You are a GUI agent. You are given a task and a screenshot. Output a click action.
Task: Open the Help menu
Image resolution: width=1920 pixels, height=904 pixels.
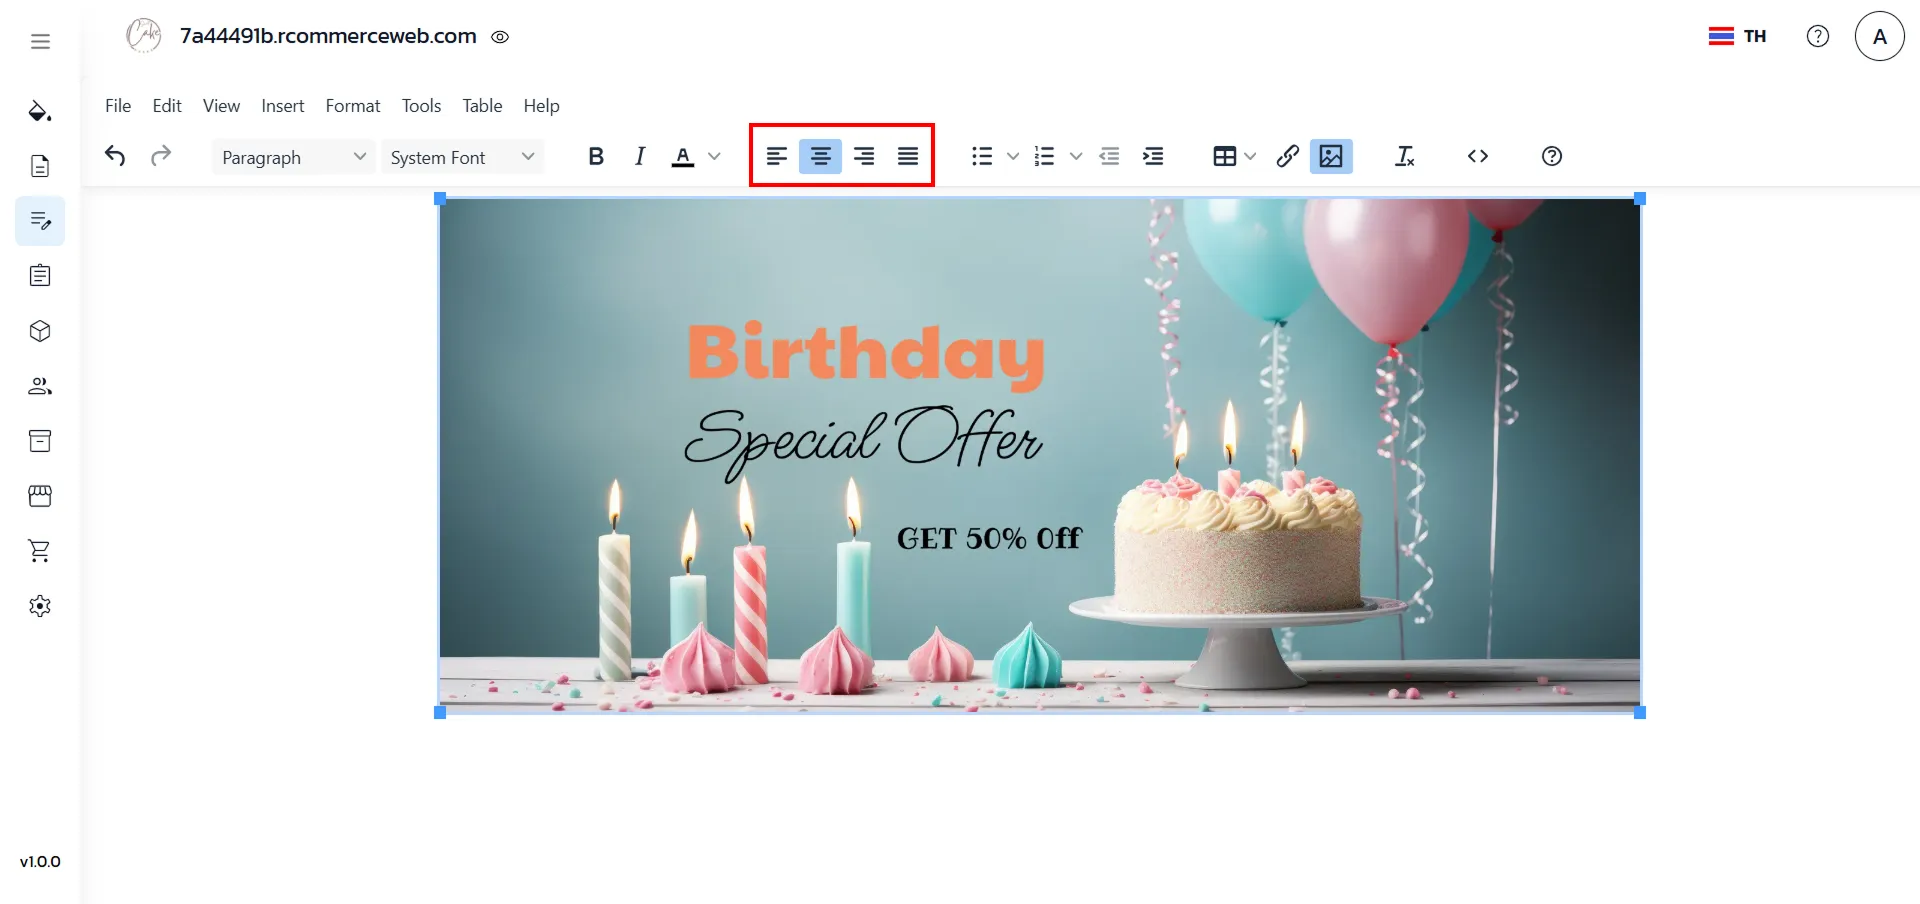click(x=541, y=106)
